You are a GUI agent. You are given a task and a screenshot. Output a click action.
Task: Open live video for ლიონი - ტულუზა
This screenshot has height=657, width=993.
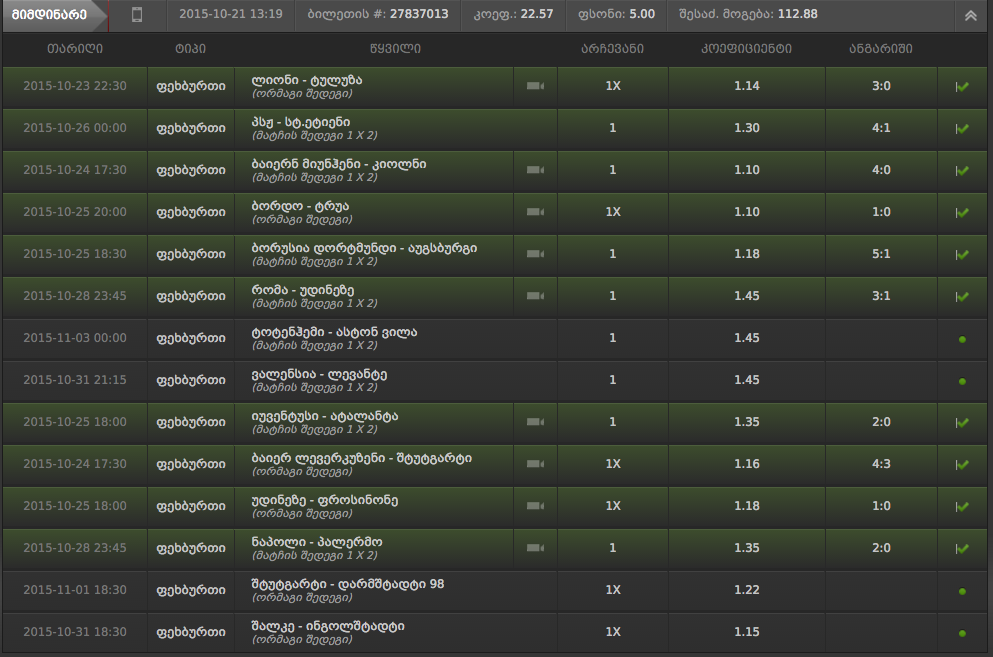(535, 86)
